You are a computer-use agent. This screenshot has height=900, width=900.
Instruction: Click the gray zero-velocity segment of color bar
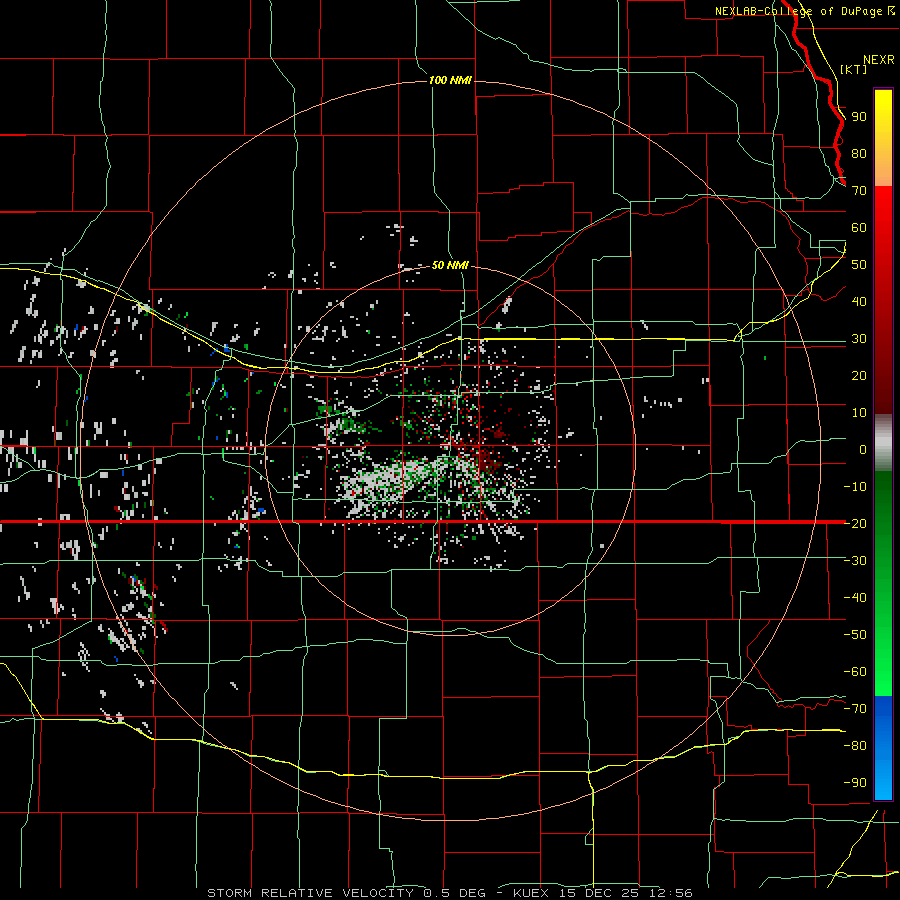883,442
